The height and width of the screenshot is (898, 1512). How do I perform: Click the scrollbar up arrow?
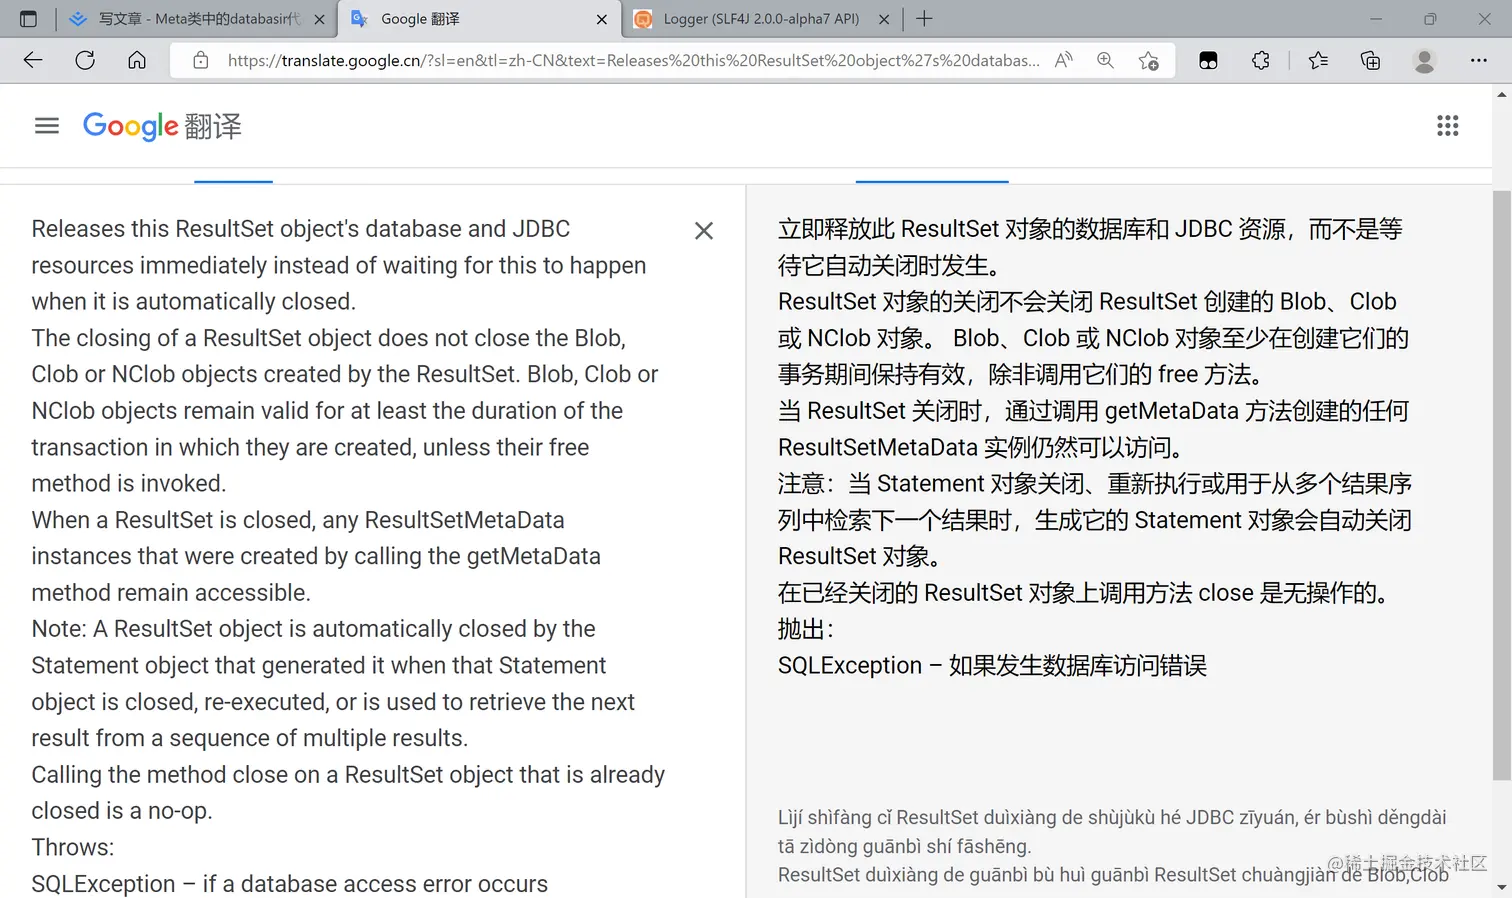click(x=1502, y=95)
